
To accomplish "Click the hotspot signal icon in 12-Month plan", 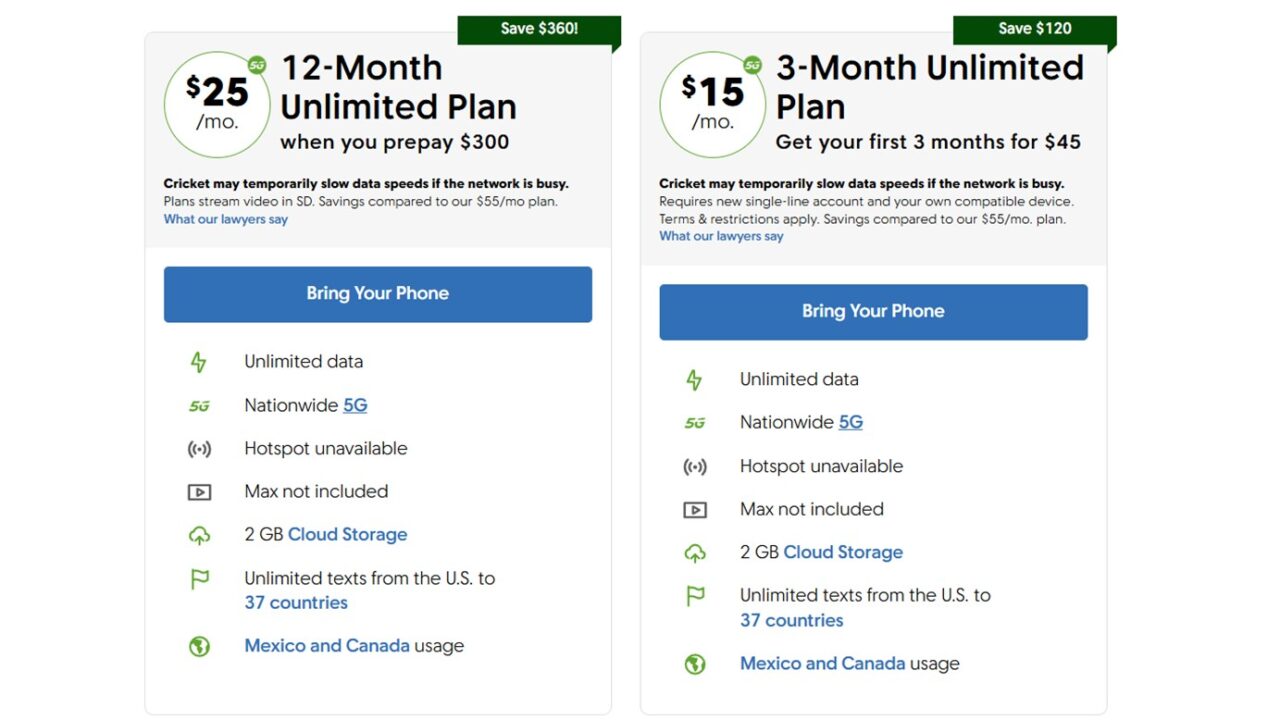I will [x=199, y=449].
